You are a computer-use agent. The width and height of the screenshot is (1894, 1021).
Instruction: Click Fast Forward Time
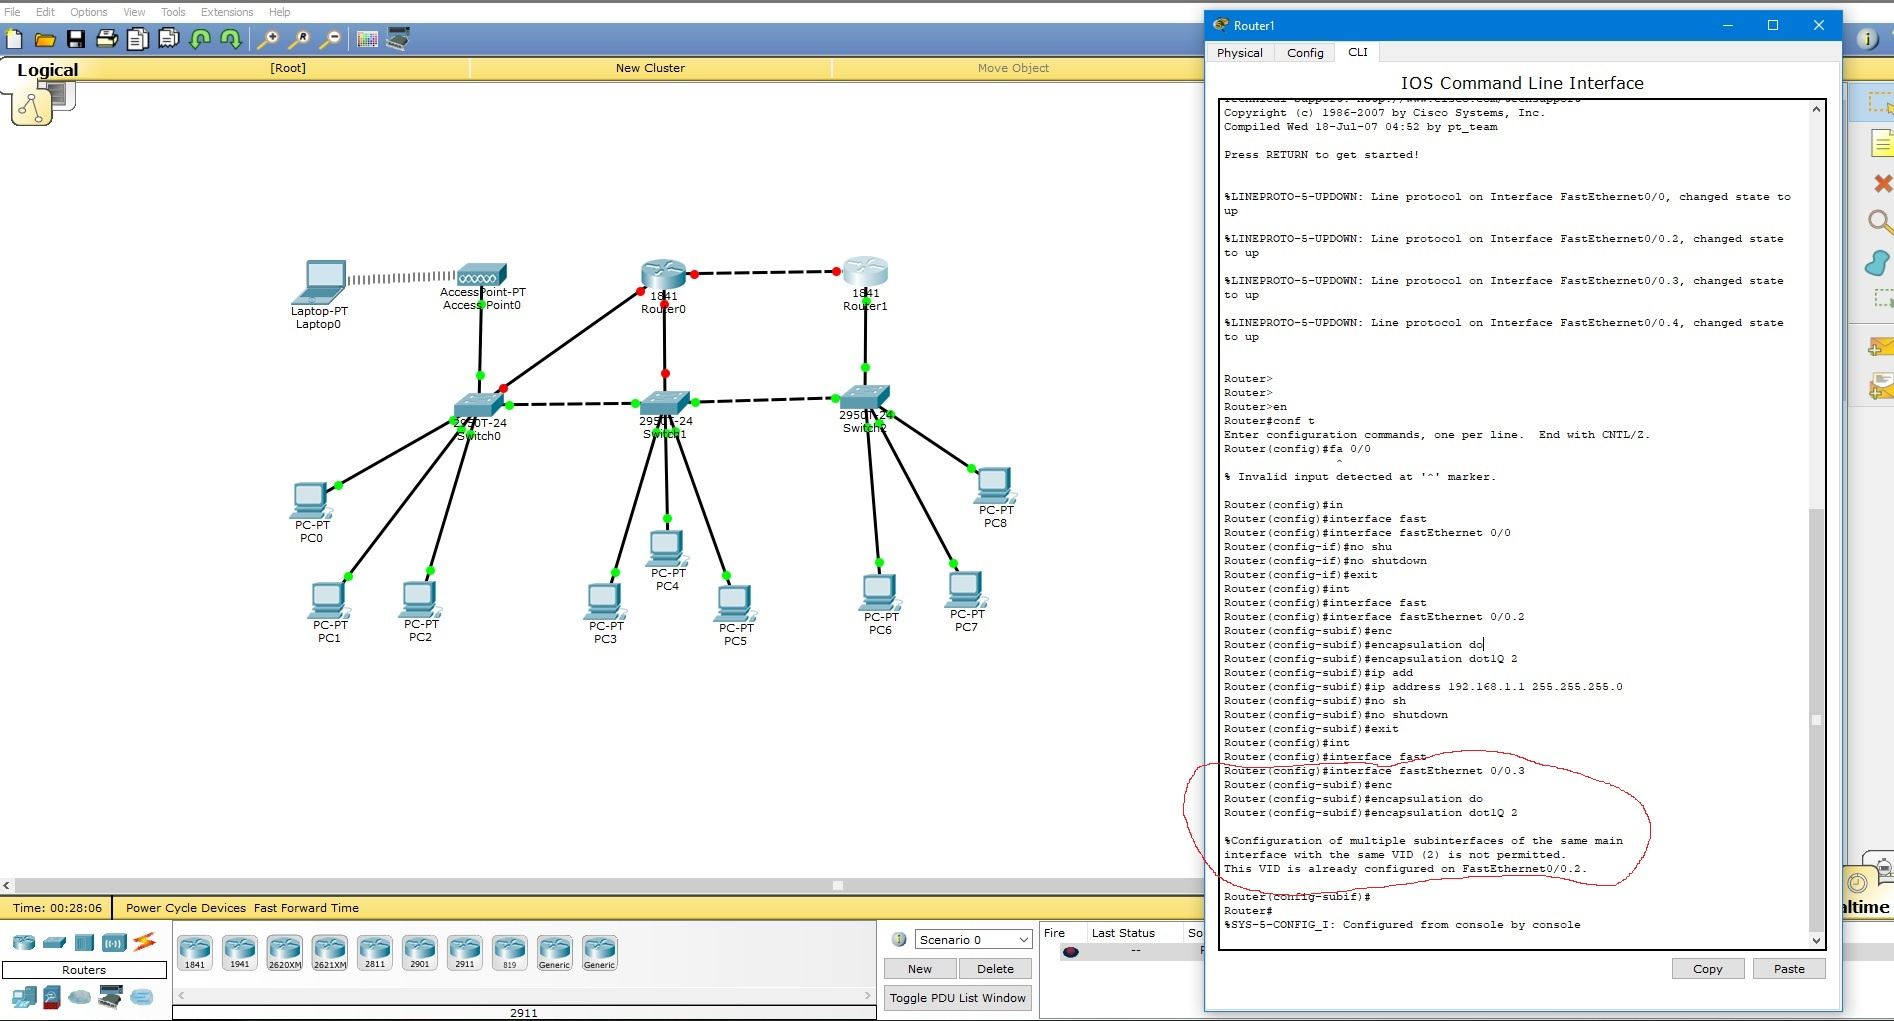click(306, 908)
